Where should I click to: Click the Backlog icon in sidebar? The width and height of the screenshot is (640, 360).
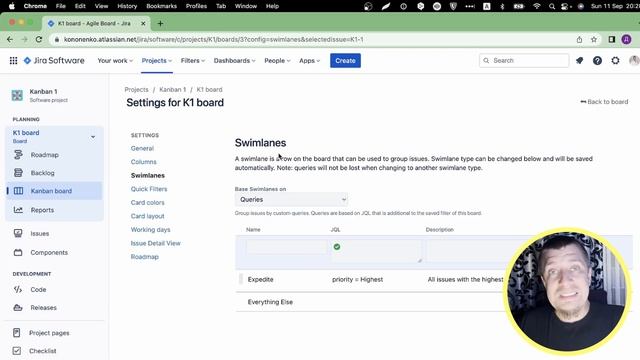coord(18,173)
